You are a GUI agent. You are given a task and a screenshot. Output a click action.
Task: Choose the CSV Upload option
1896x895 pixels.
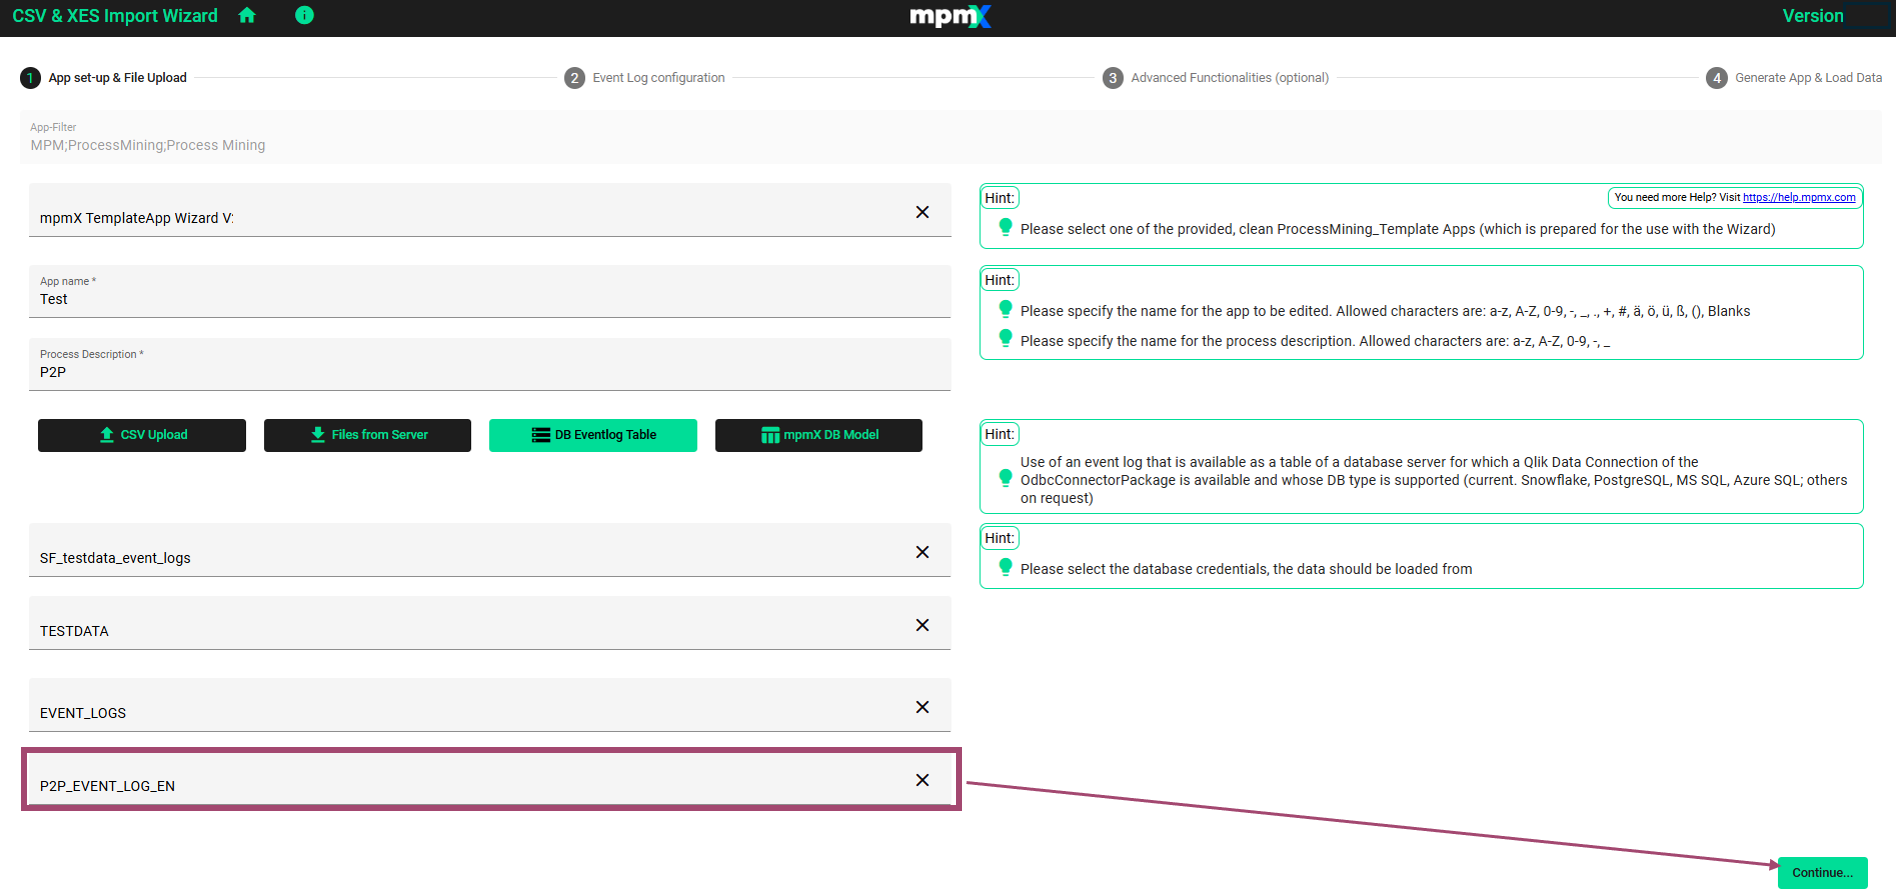coord(142,435)
